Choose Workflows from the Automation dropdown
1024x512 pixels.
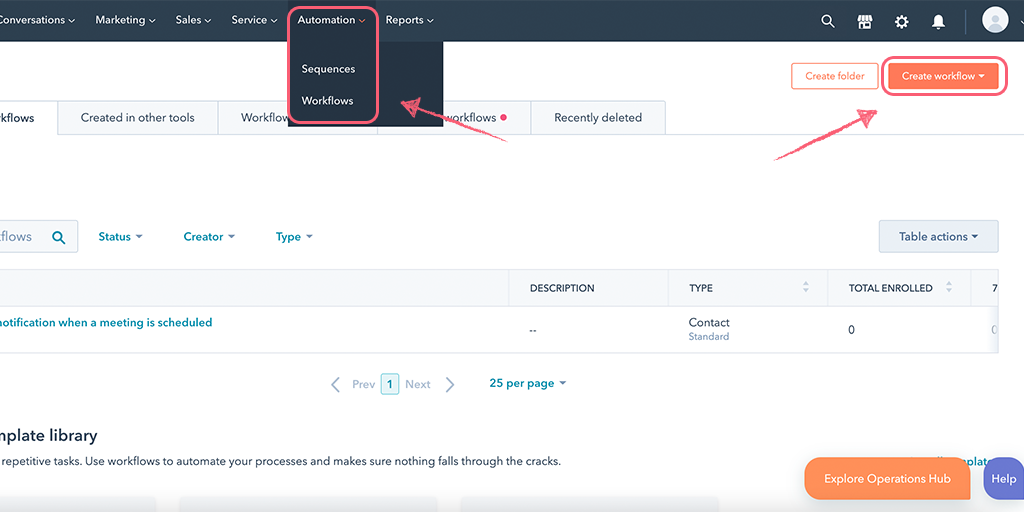(x=327, y=101)
